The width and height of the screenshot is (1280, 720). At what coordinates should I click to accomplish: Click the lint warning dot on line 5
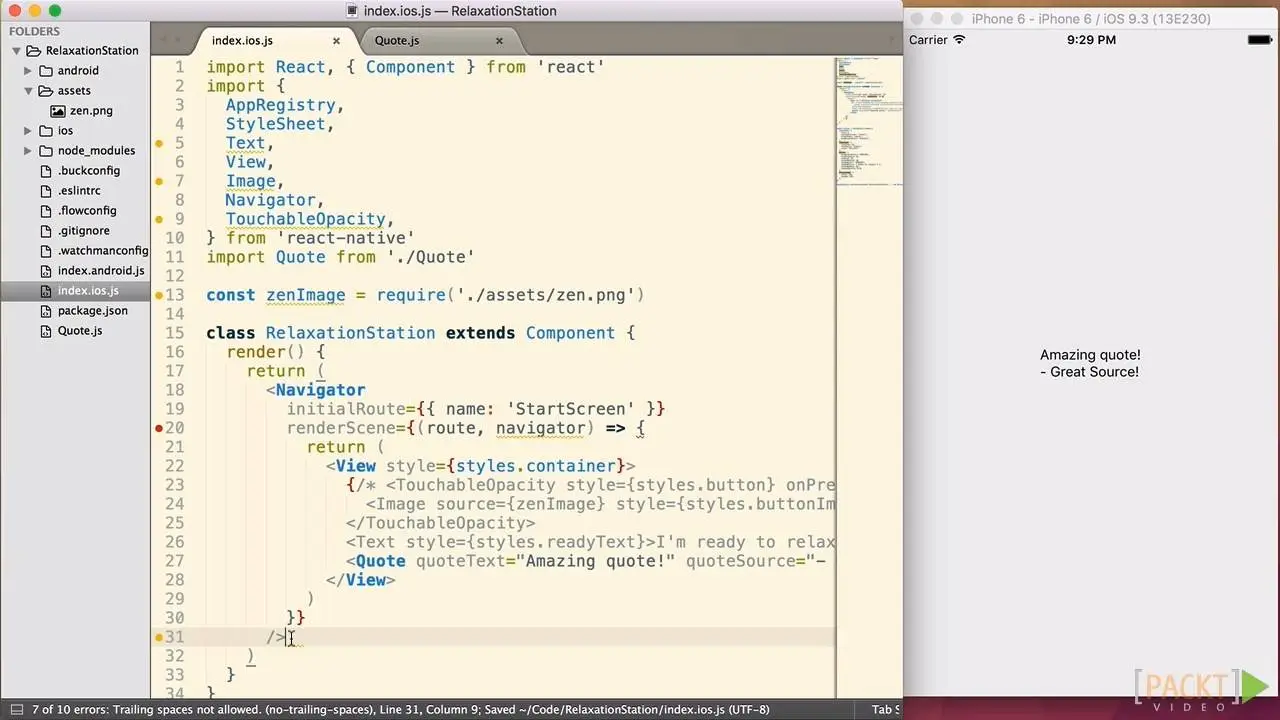coord(159,144)
